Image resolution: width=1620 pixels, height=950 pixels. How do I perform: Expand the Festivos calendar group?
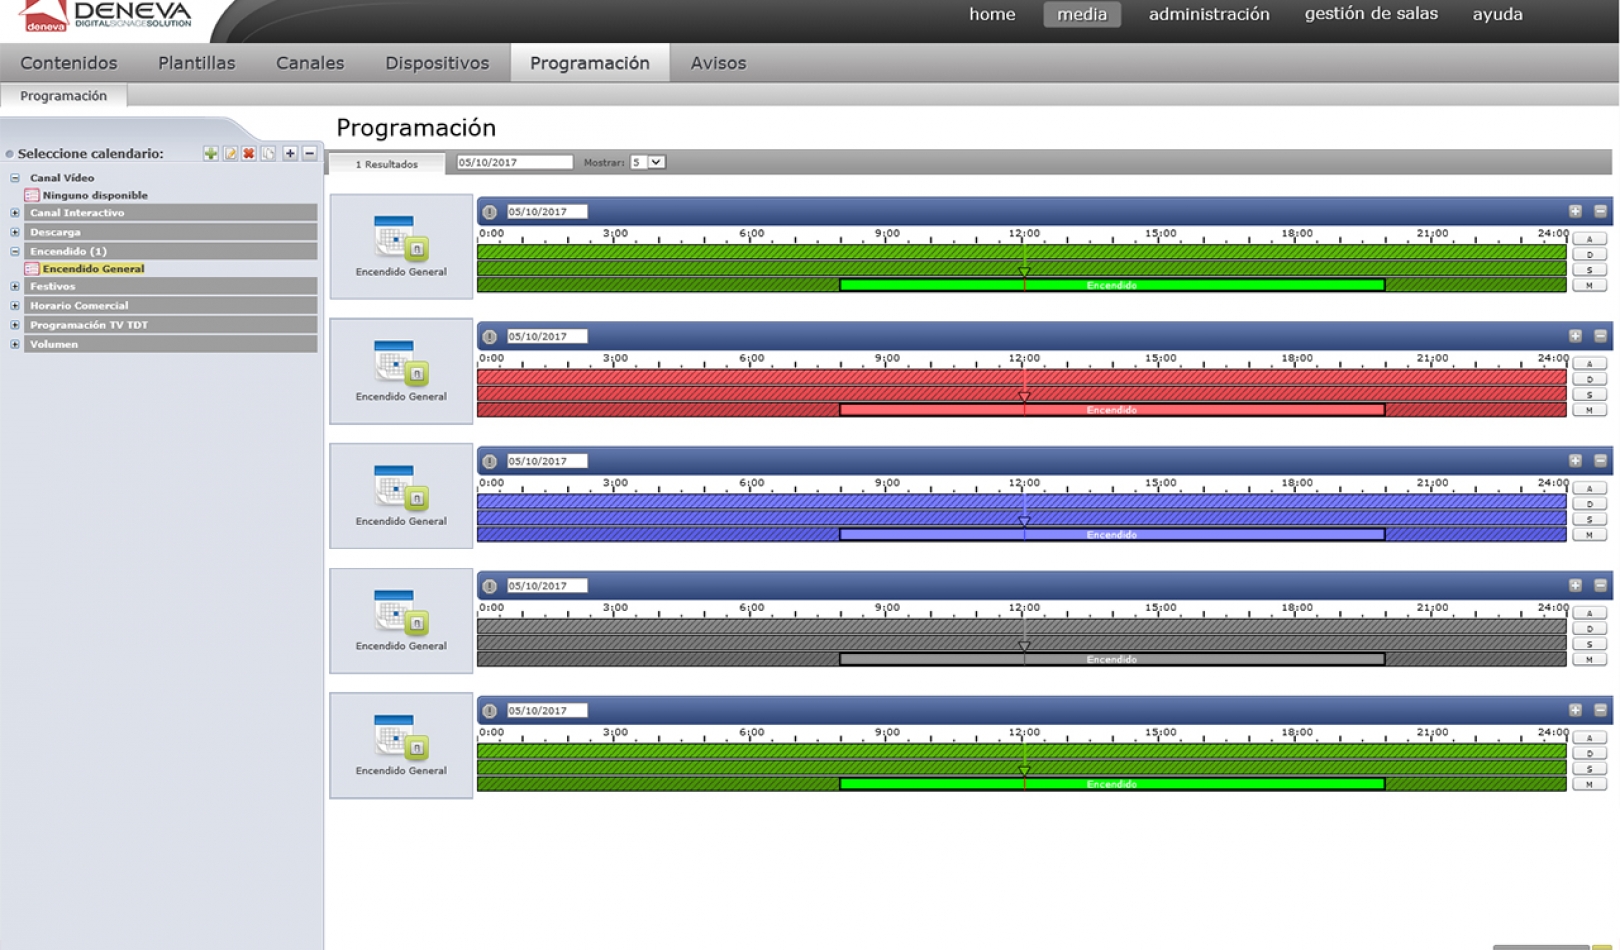[15, 286]
